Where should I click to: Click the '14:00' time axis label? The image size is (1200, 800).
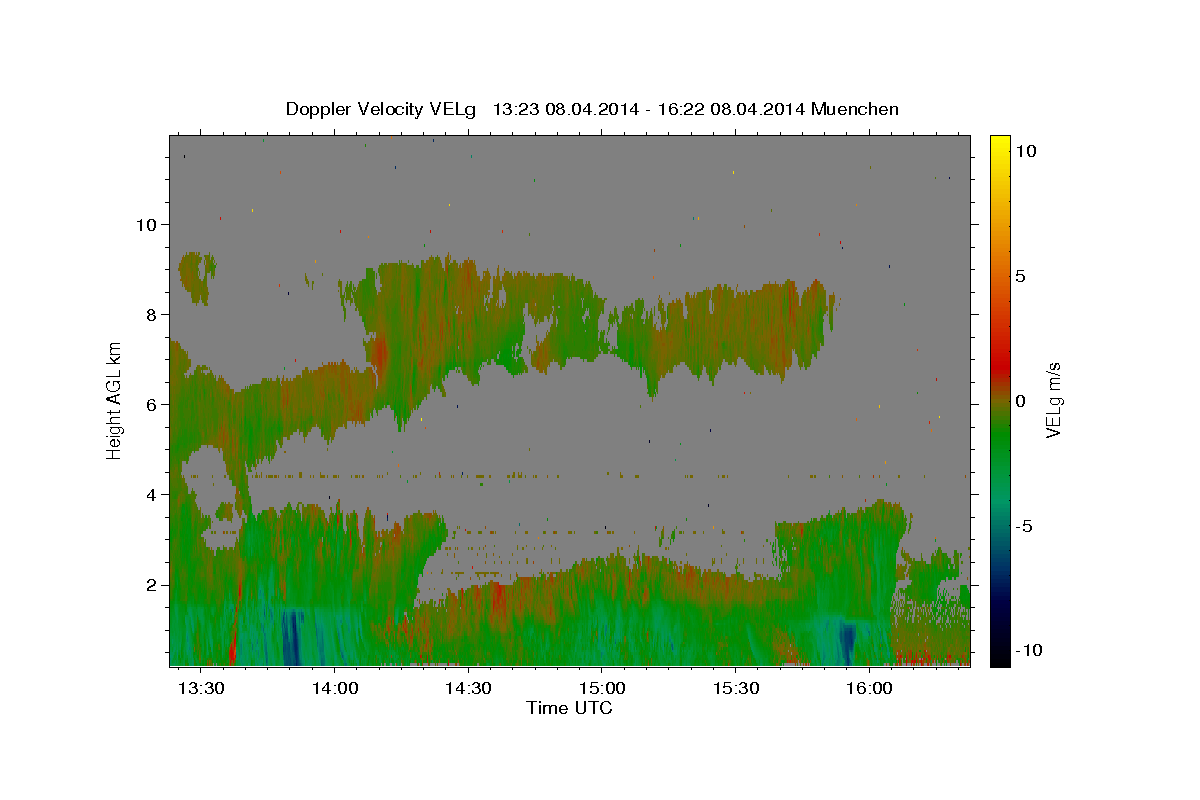(x=334, y=689)
